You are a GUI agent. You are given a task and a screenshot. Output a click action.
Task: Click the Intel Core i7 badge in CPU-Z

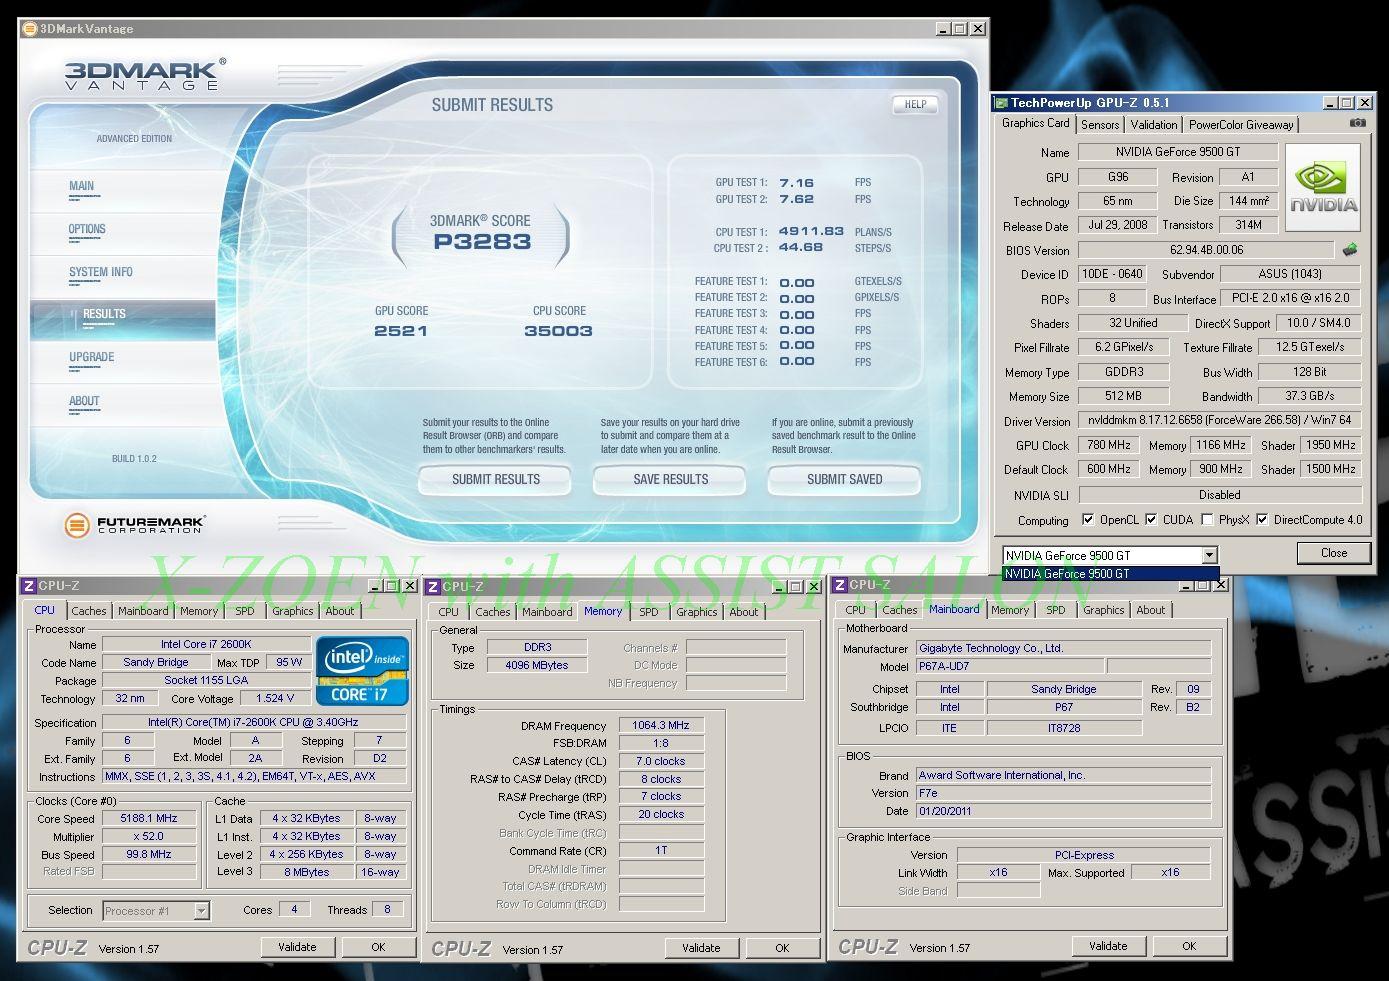362,671
